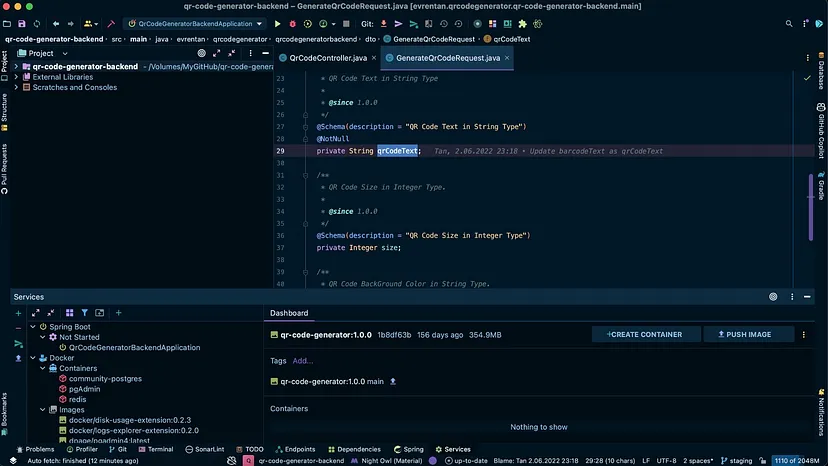Hide the Services panel minus icon
Image resolution: width=828 pixels, height=466 pixels.
coord(807,297)
